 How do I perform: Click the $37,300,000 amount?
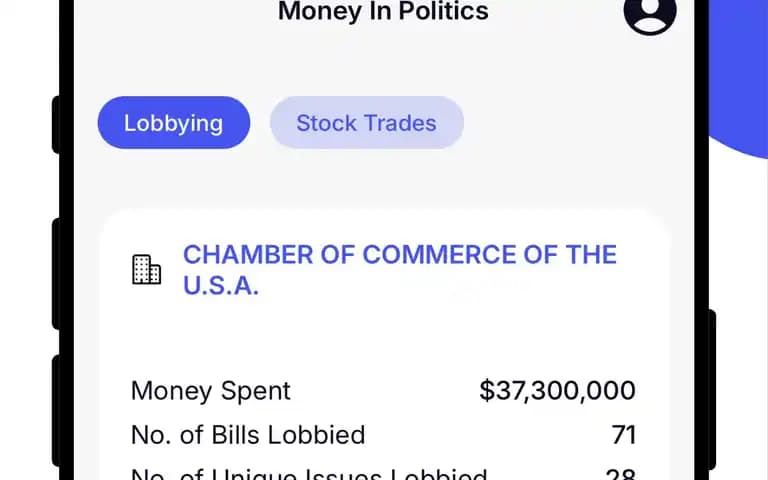[x=557, y=391]
